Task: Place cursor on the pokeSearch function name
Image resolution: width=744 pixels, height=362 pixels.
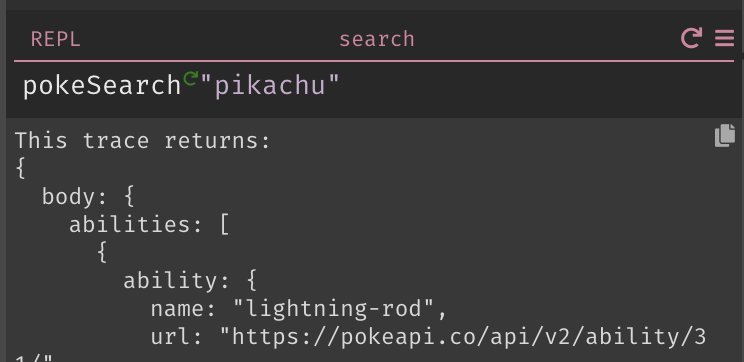Action: 102,87
